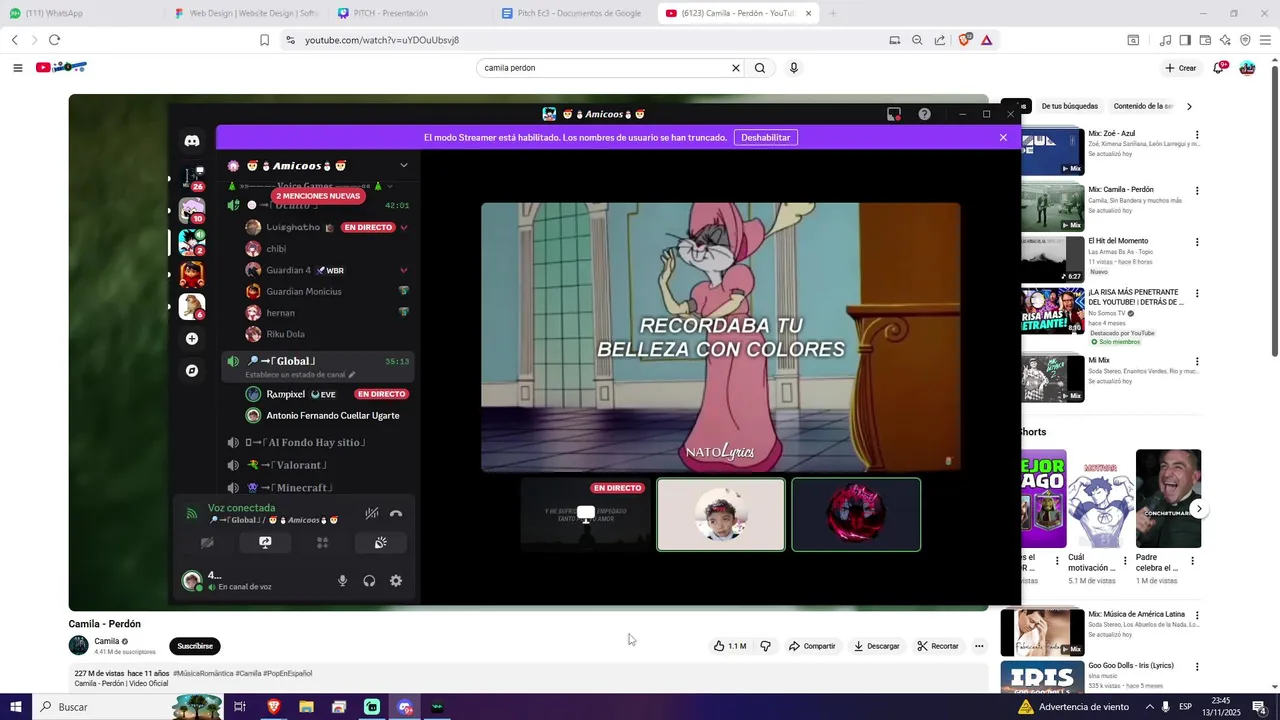Open Mix: Camila - Perdón thumbnail
Screen dimensions: 1280x720
click(x=1052, y=207)
